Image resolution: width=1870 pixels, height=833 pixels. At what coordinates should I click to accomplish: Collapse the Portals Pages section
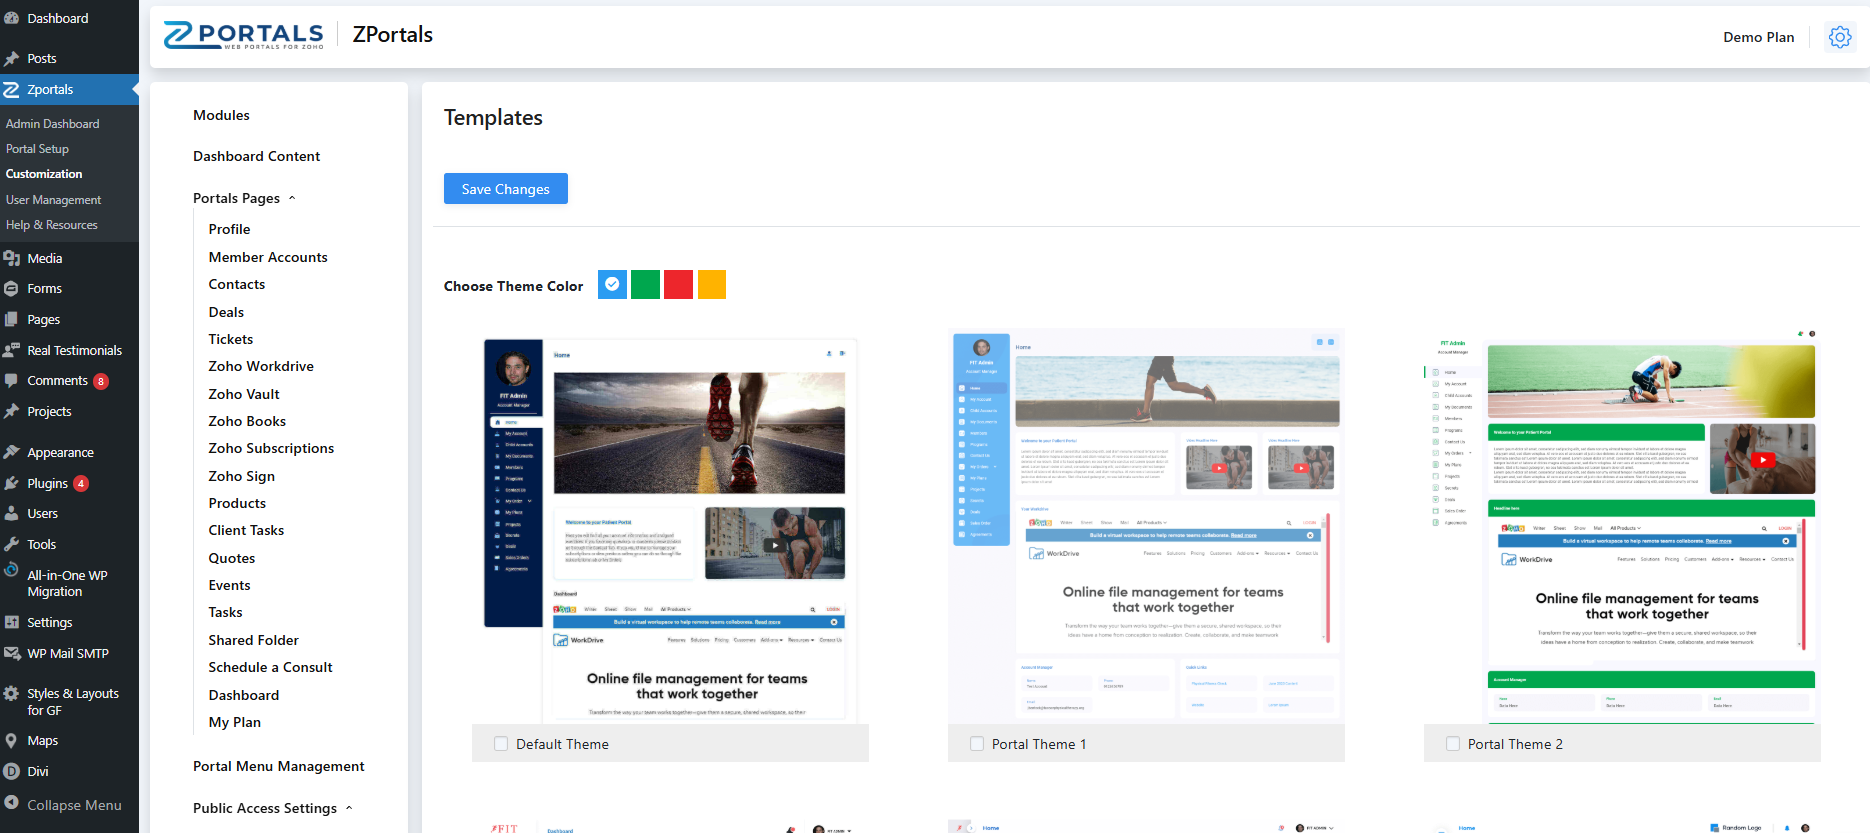point(292,198)
